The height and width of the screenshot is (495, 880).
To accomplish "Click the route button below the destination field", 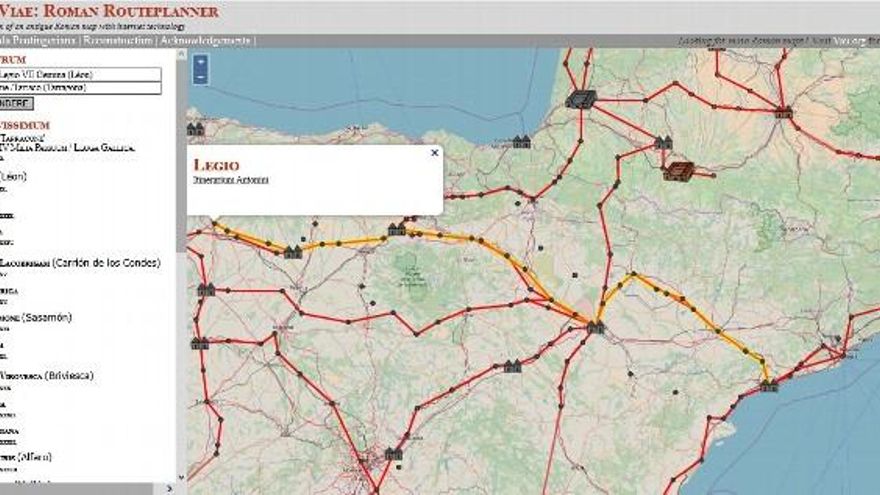I will [16, 103].
